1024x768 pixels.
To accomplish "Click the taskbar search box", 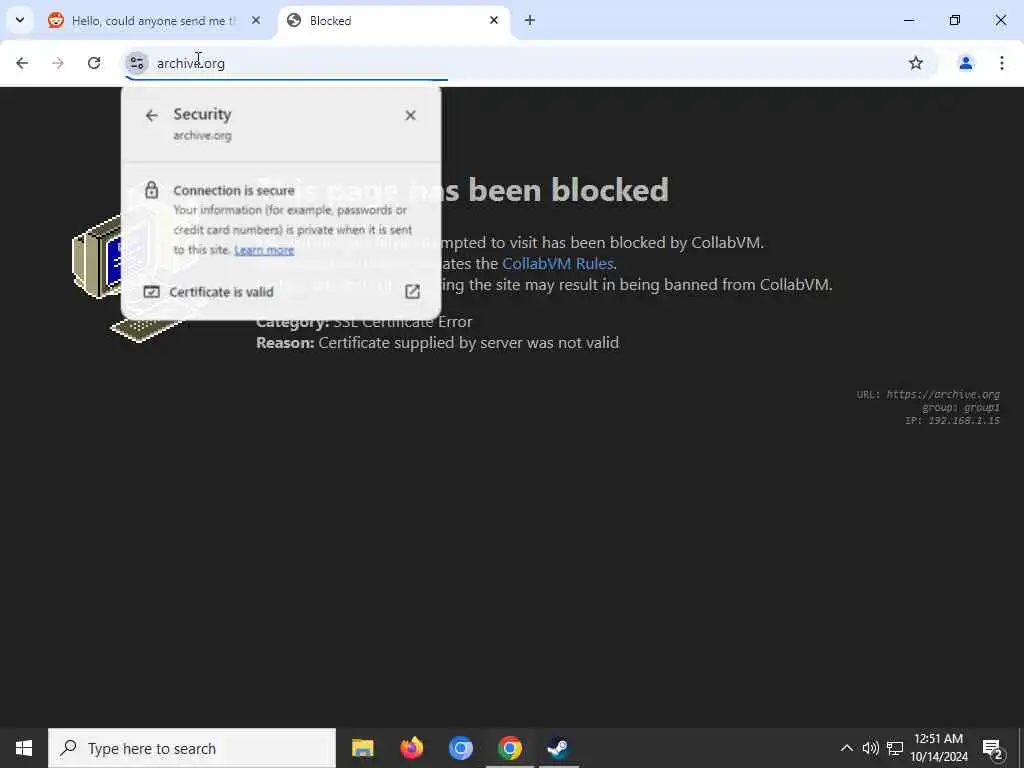I will [192, 748].
